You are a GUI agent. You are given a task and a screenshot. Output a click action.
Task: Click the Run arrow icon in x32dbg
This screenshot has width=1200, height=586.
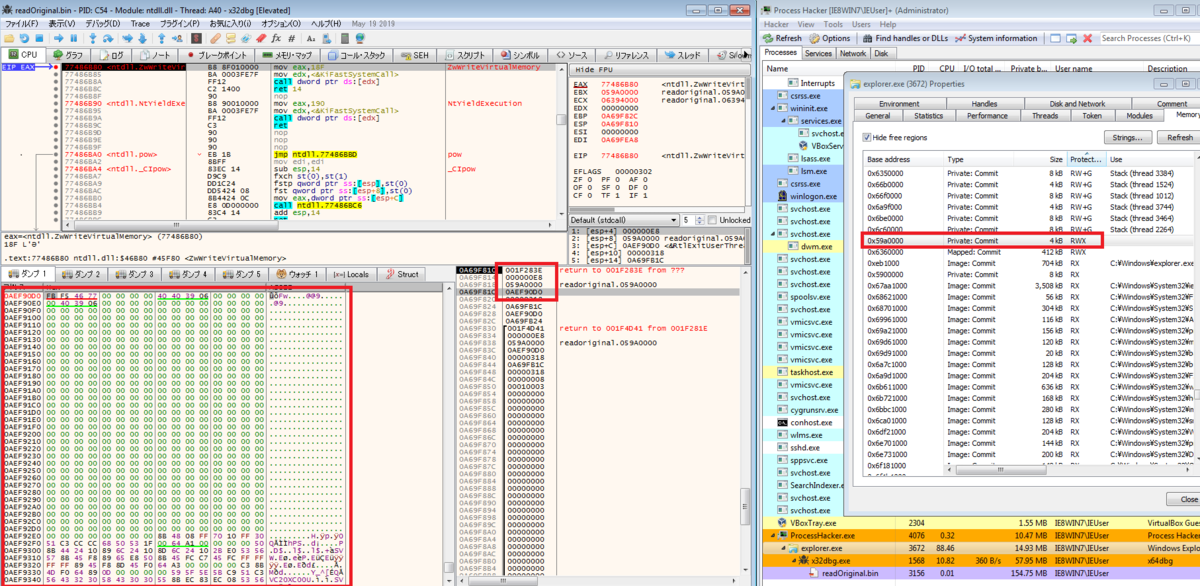[58, 38]
